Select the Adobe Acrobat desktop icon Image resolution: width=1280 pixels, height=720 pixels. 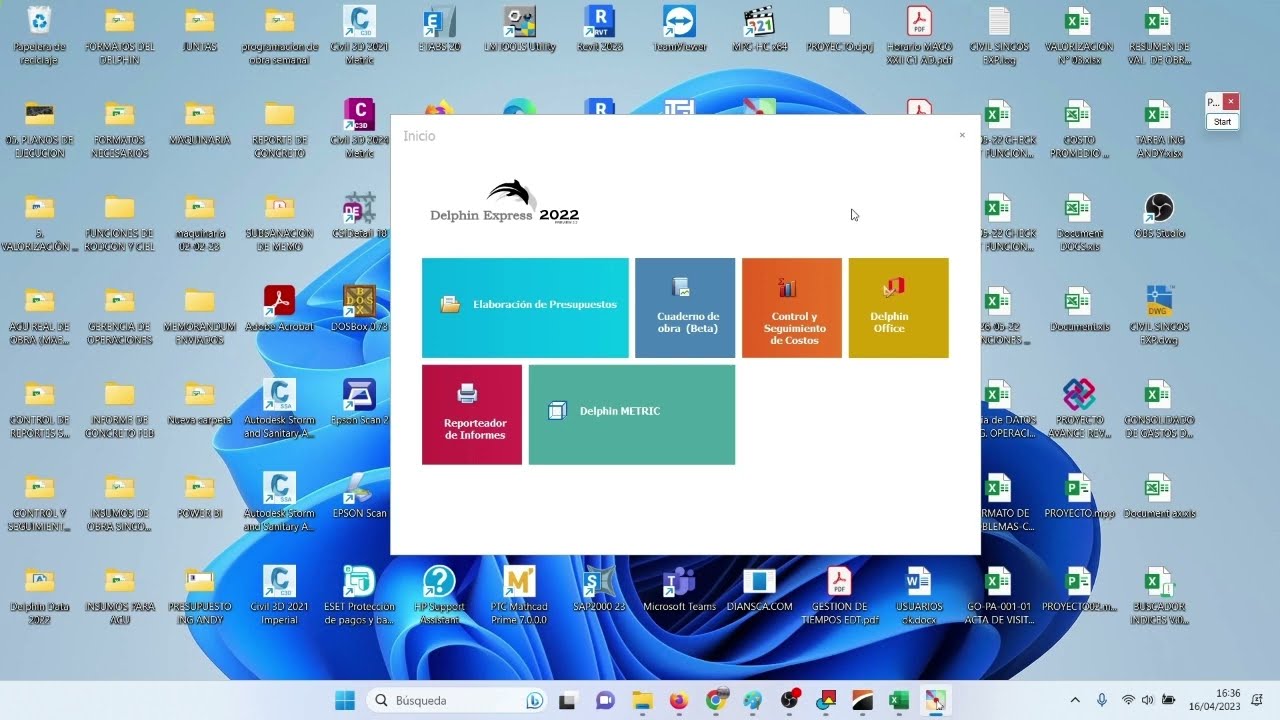tap(280, 308)
